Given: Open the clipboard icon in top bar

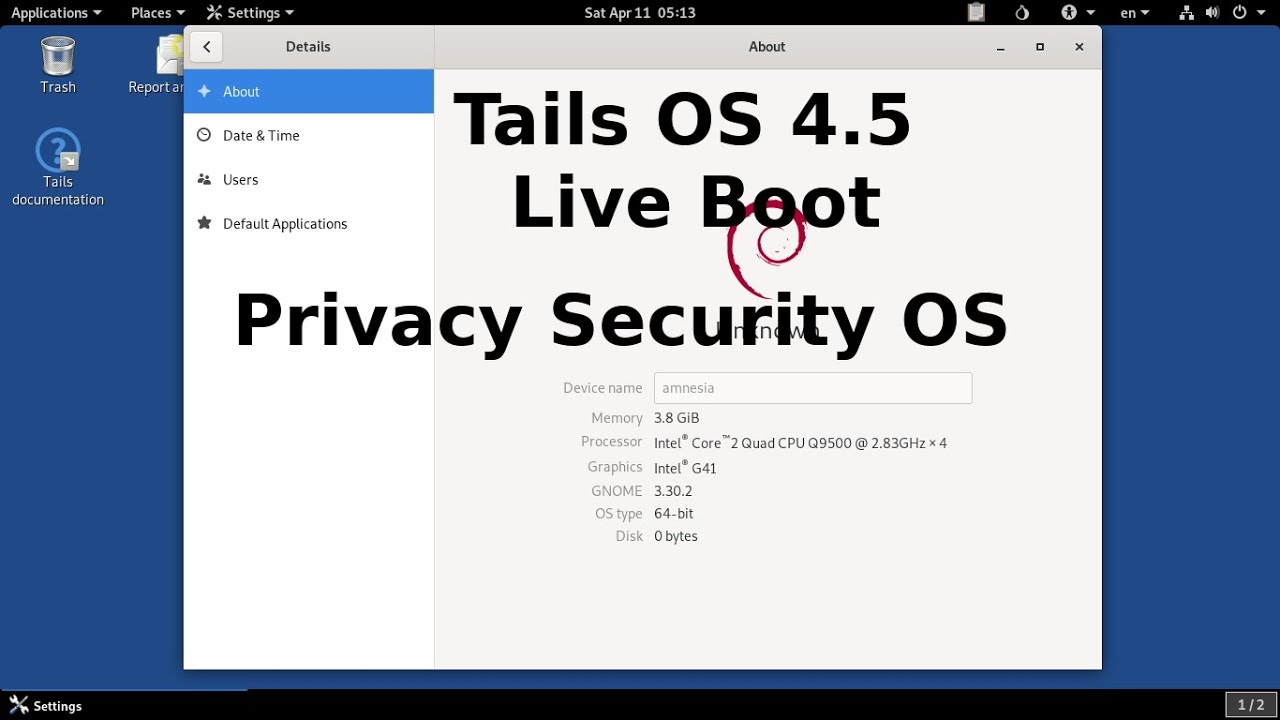Looking at the screenshot, I should coord(976,13).
